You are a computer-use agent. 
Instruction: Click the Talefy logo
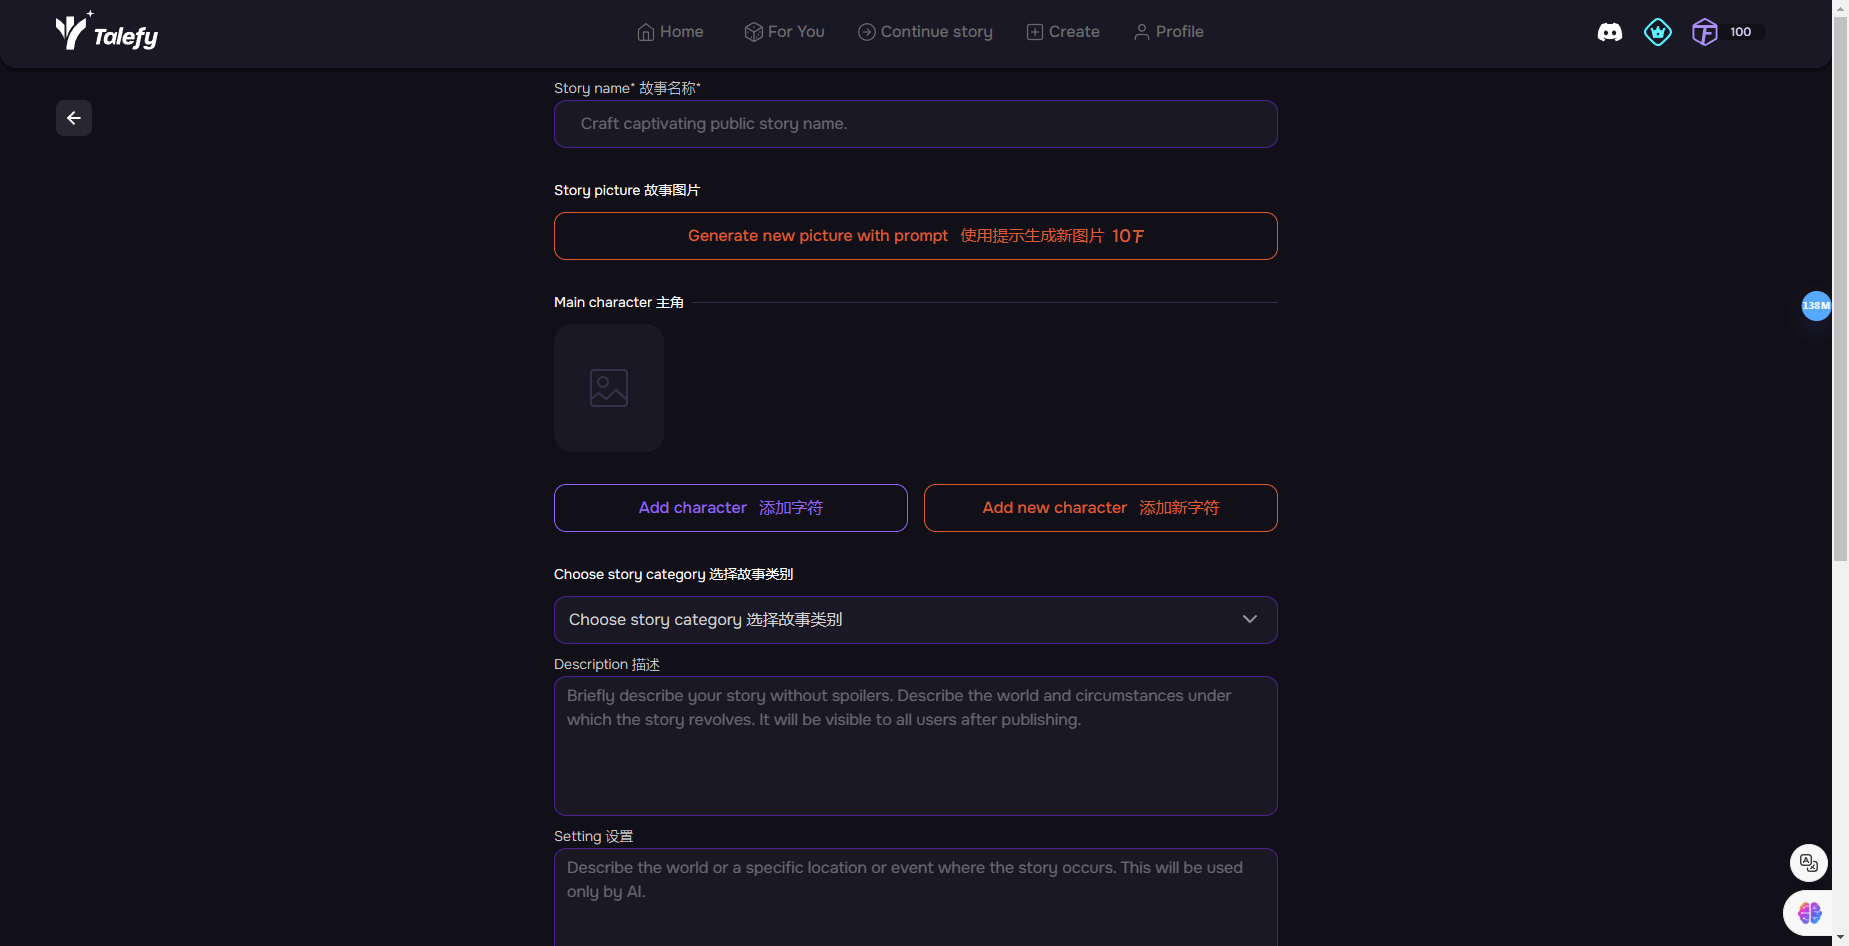tap(106, 33)
